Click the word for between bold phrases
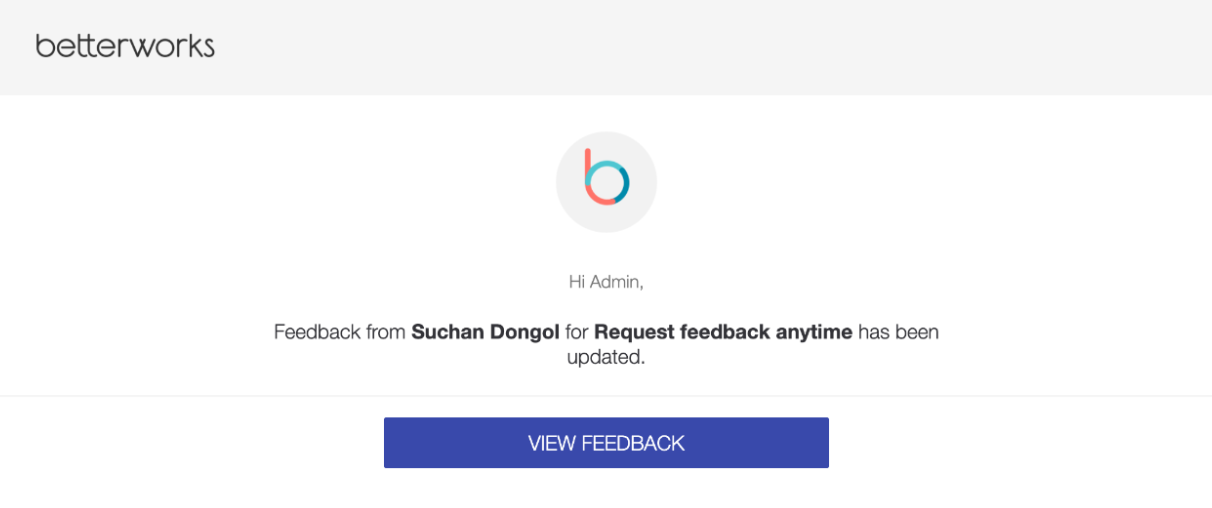1212x508 pixels. click(577, 332)
